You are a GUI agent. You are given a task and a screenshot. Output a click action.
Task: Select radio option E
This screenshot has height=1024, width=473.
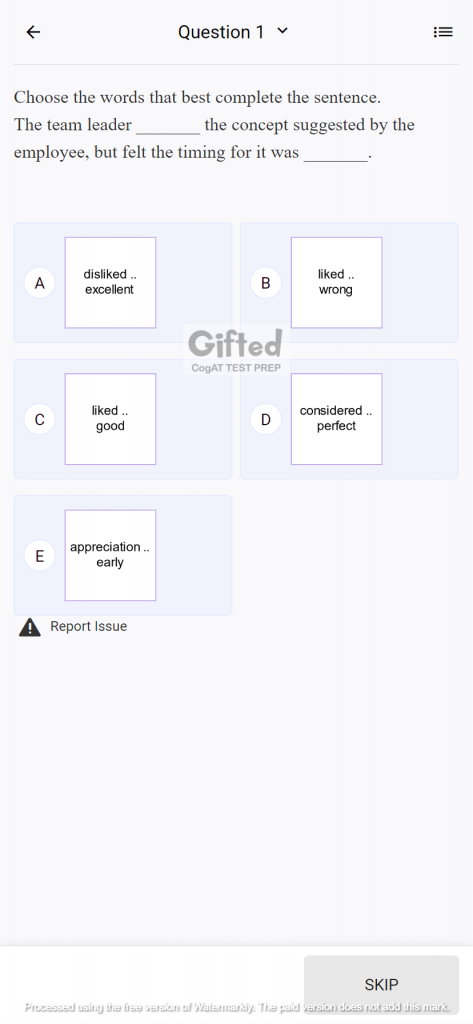point(40,556)
